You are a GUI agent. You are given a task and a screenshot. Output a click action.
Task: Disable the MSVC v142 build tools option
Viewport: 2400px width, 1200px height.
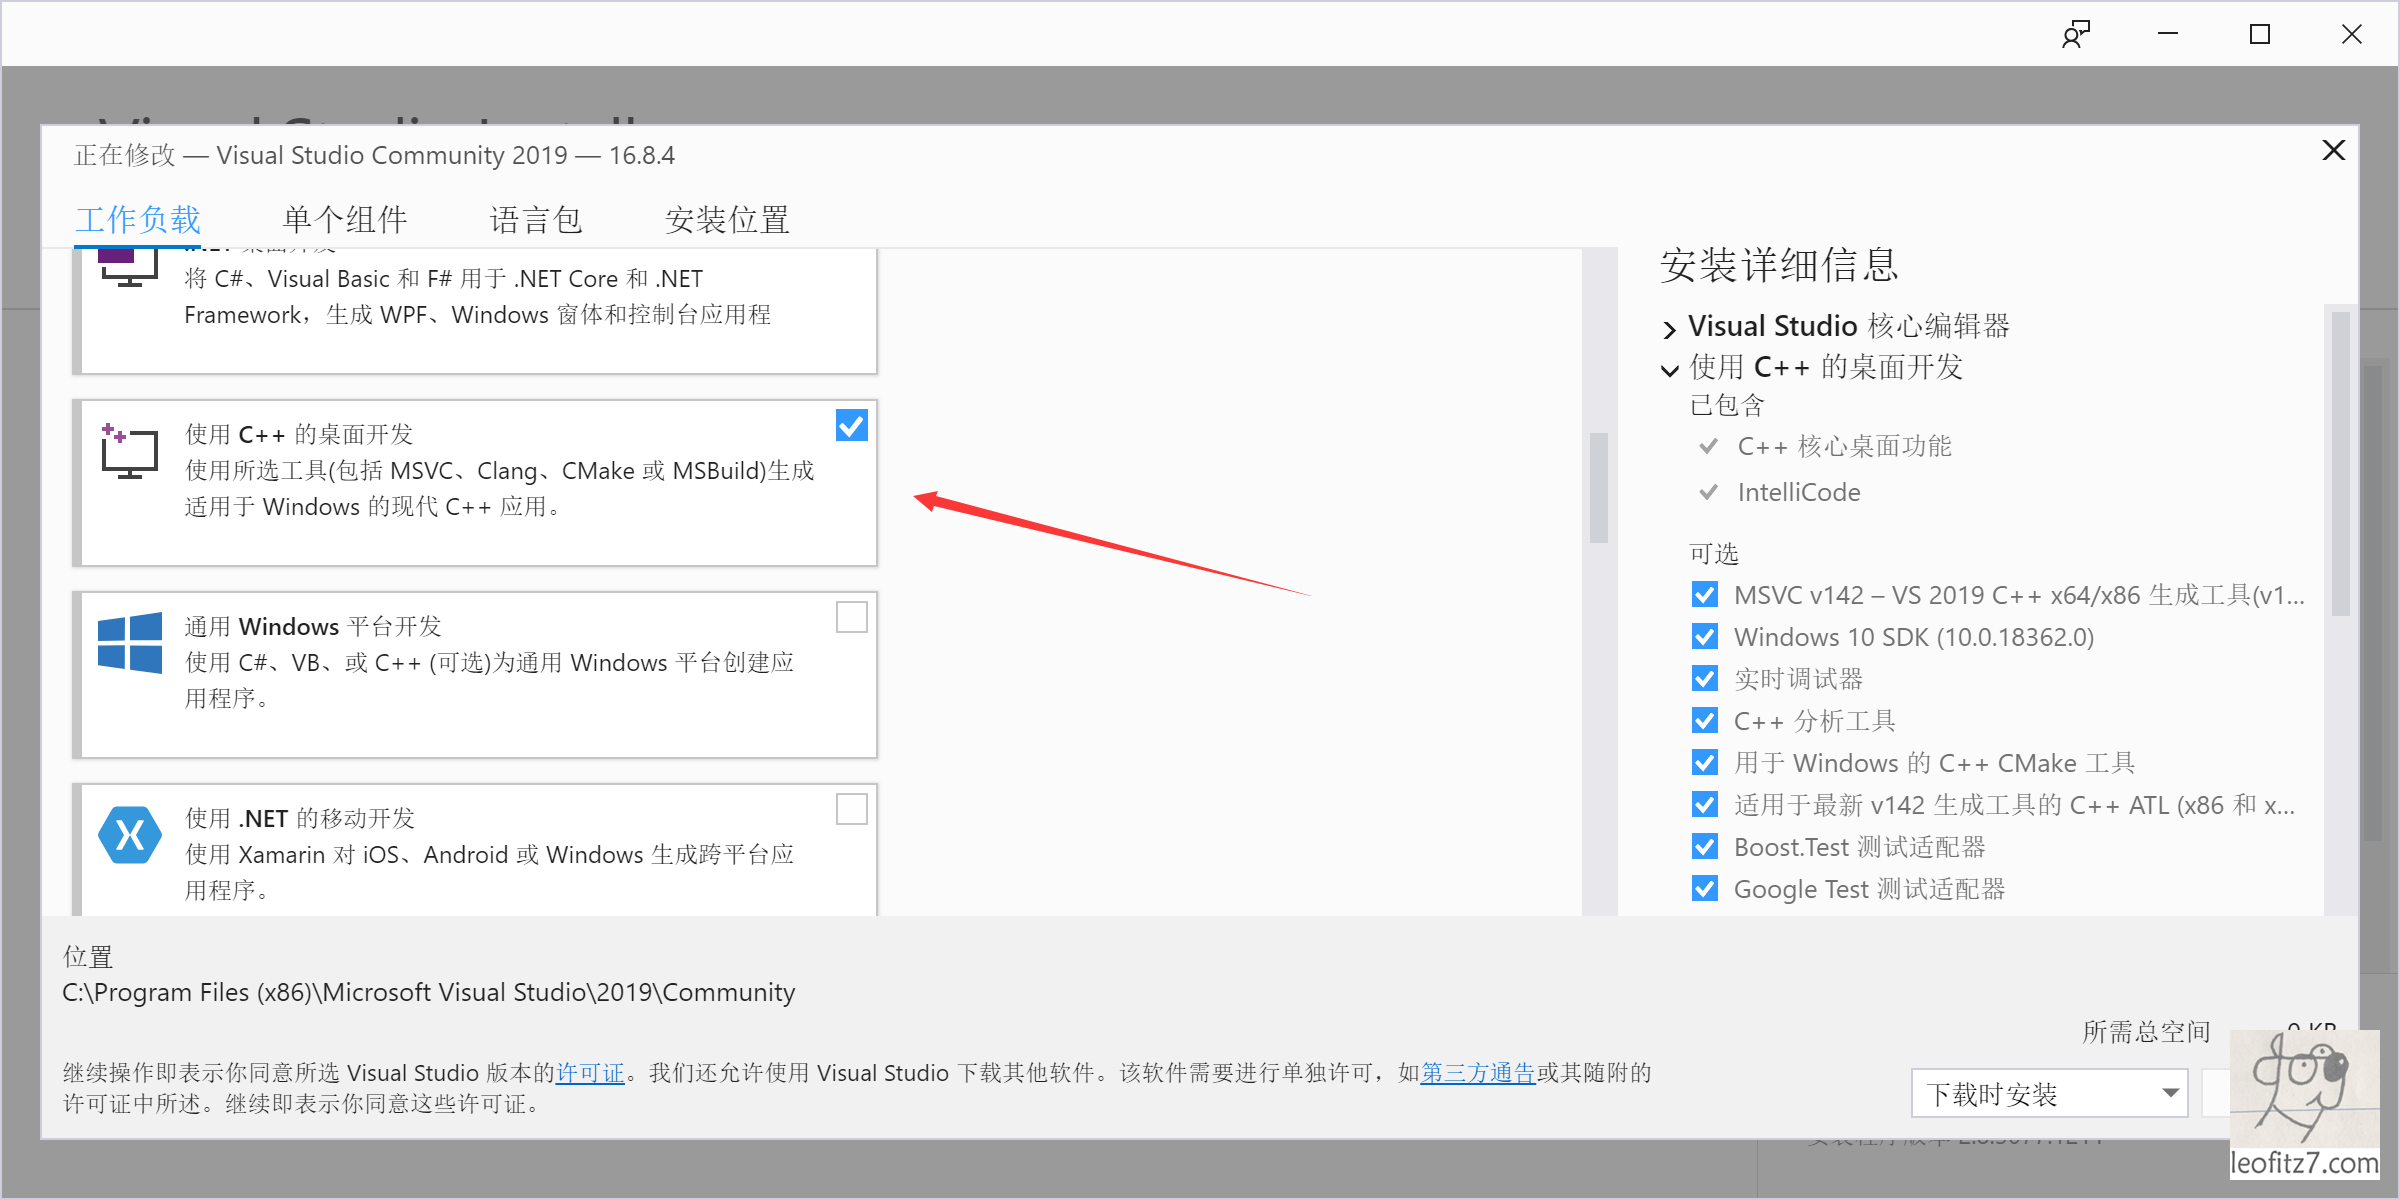1703,594
